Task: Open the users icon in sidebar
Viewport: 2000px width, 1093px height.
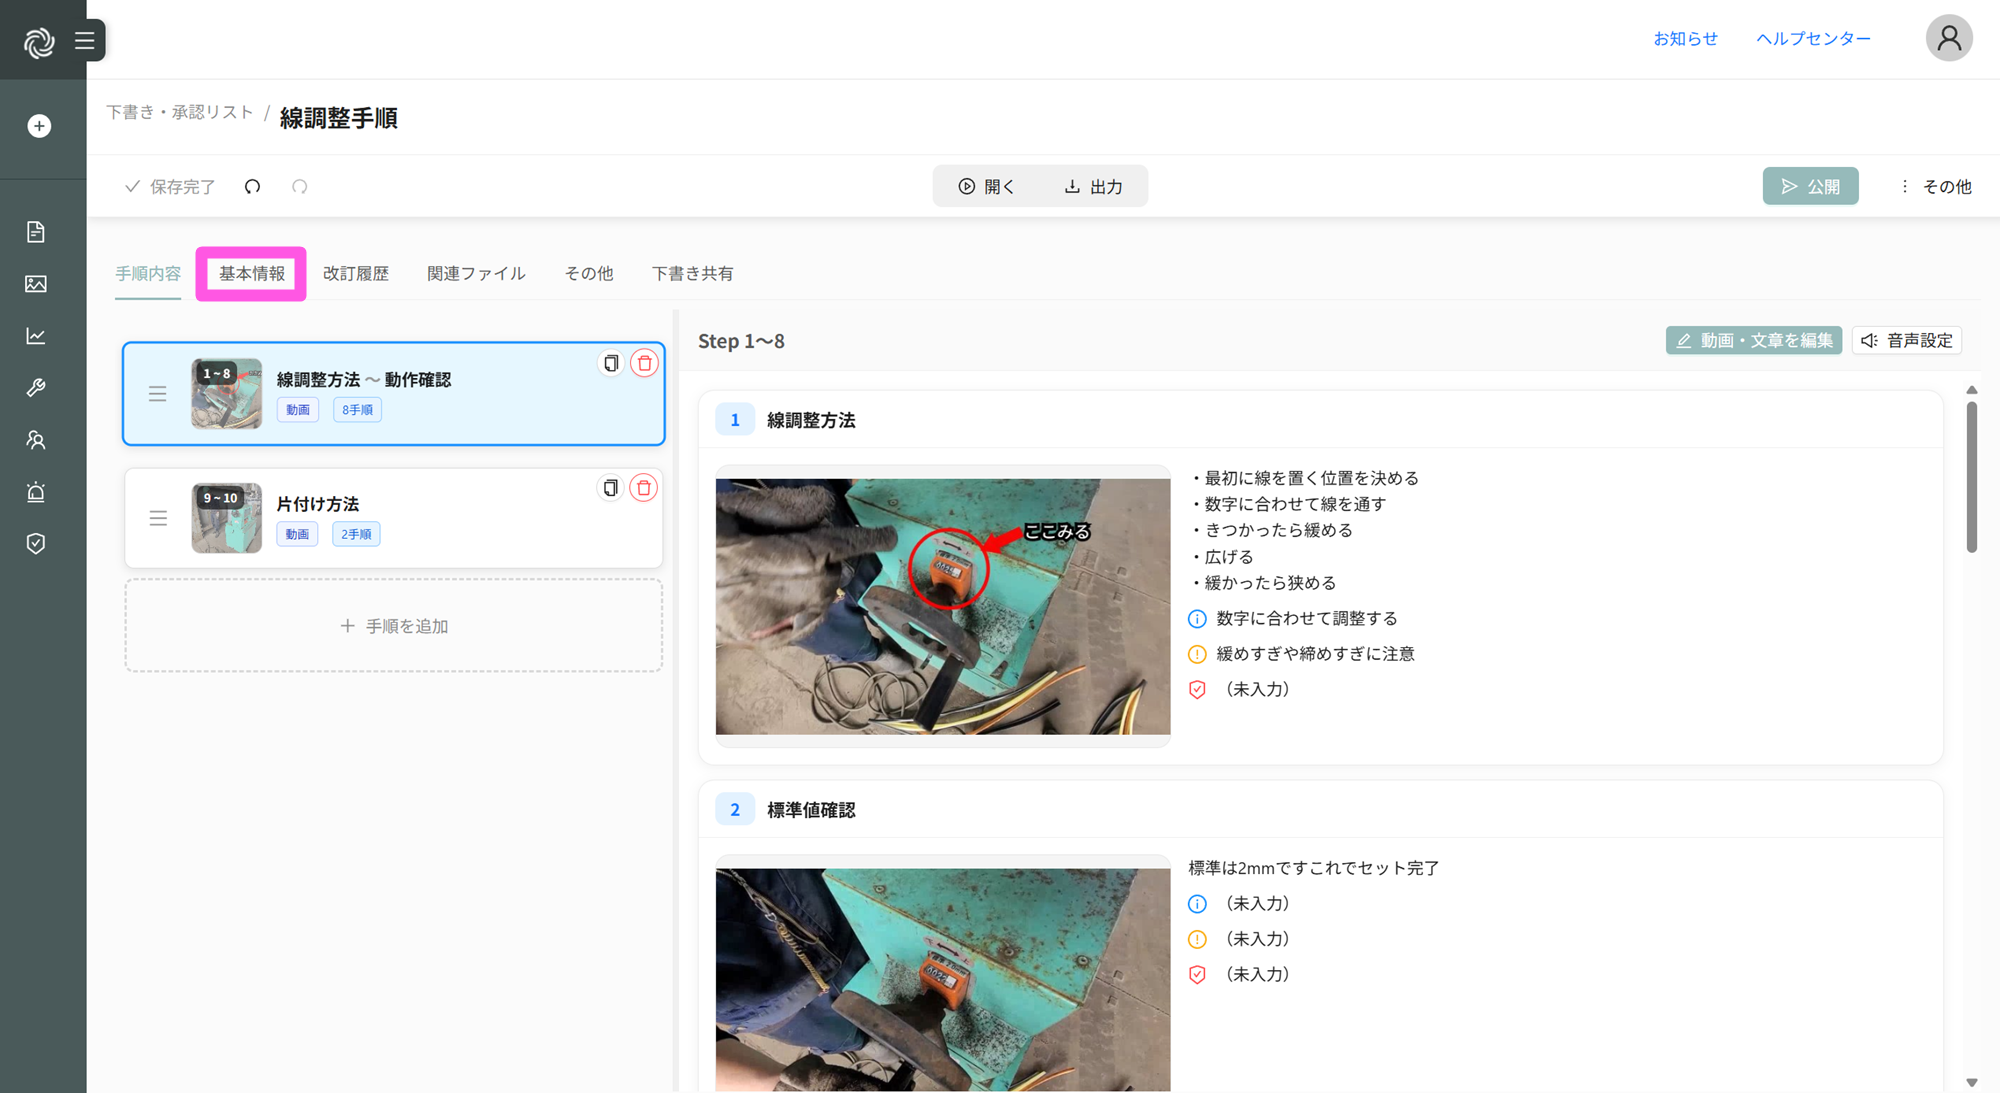Action: [x=36, y=440]
